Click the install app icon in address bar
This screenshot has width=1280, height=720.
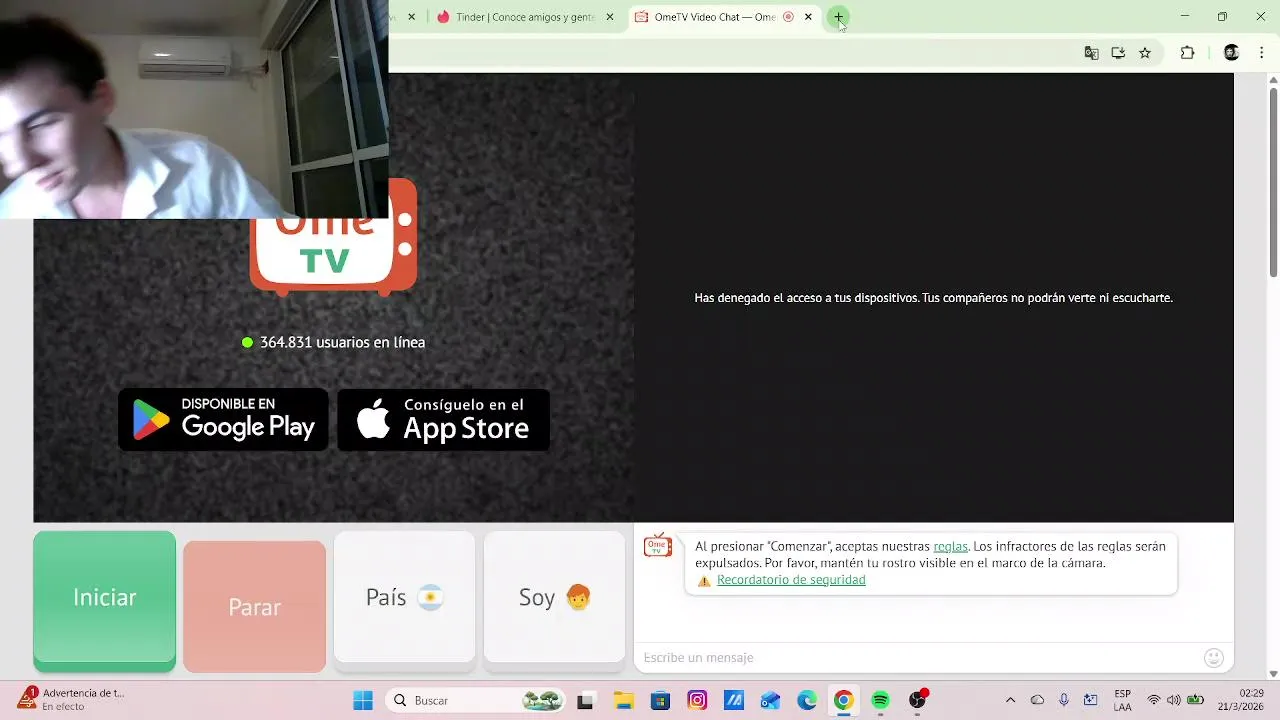[x=1118, y=53]
